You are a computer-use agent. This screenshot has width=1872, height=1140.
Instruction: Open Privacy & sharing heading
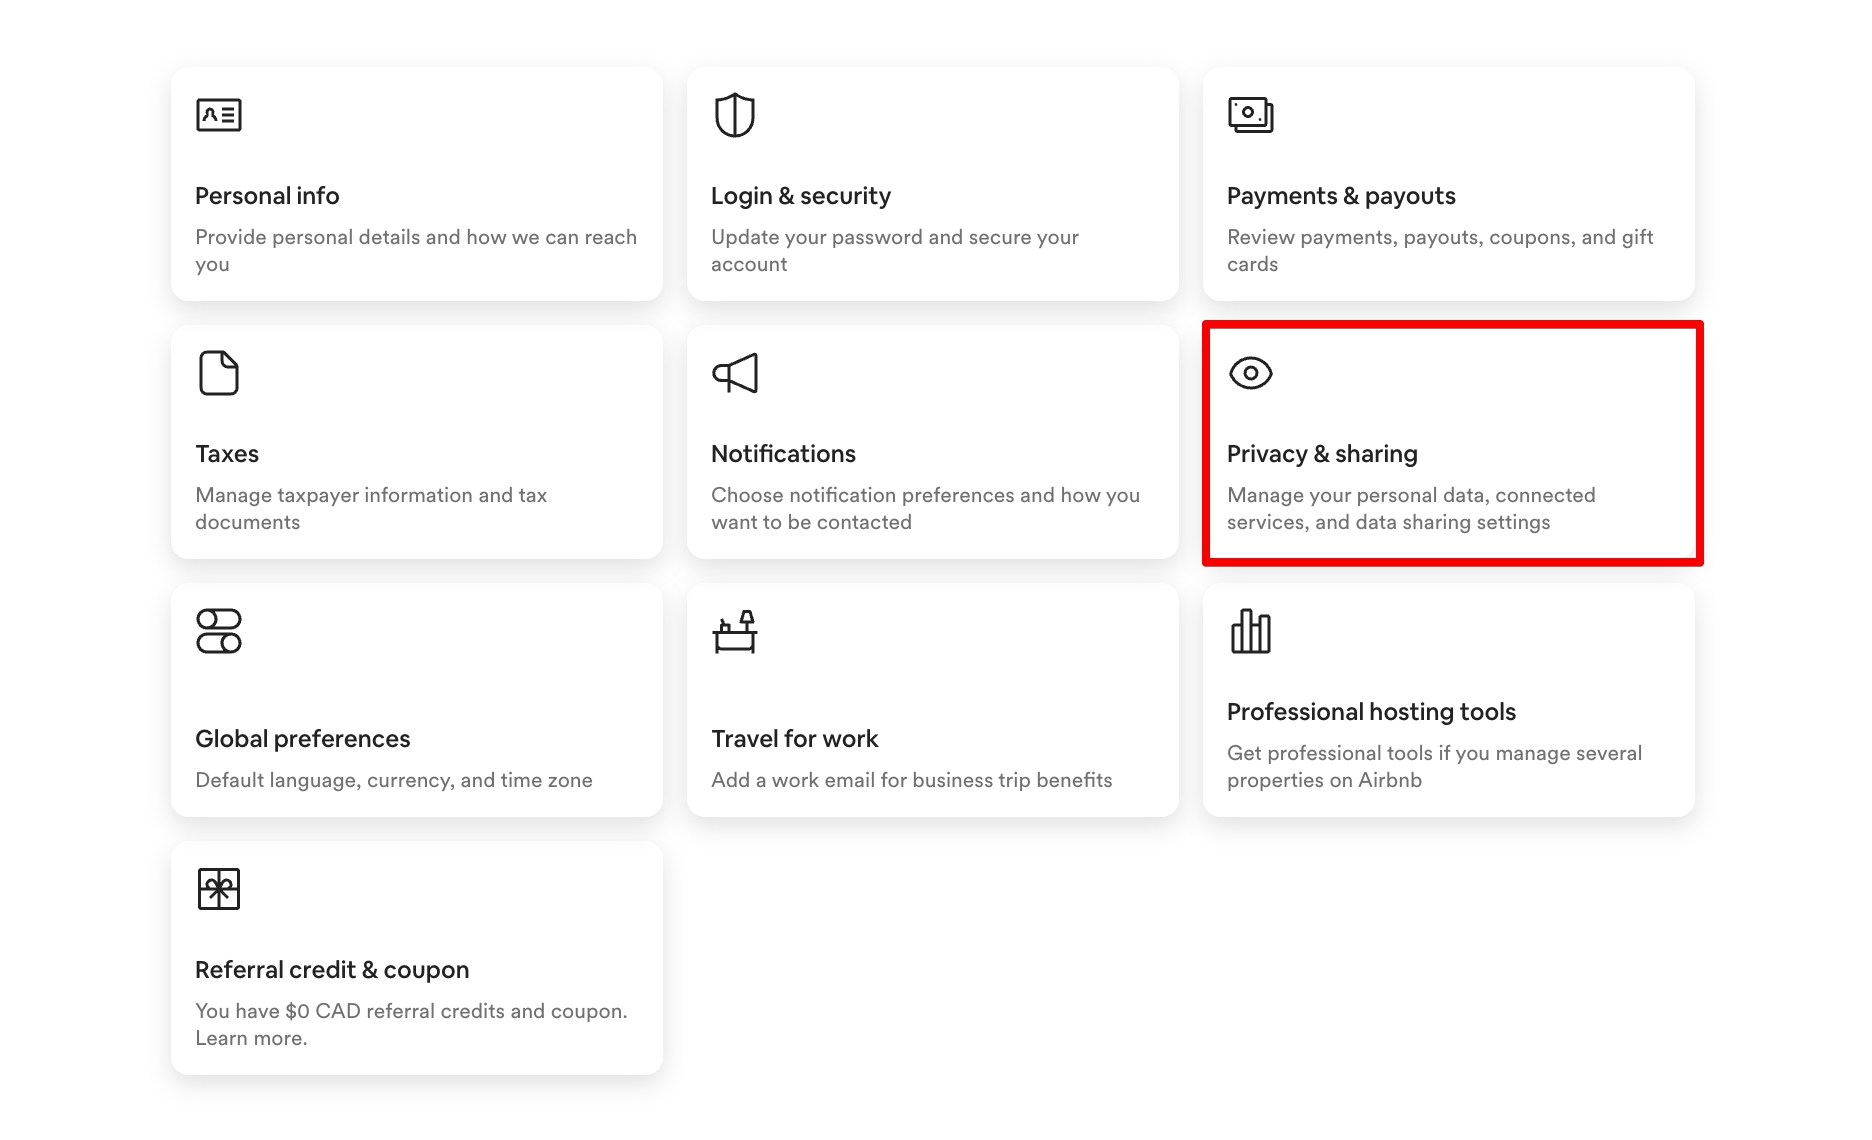click(1322, 454)
